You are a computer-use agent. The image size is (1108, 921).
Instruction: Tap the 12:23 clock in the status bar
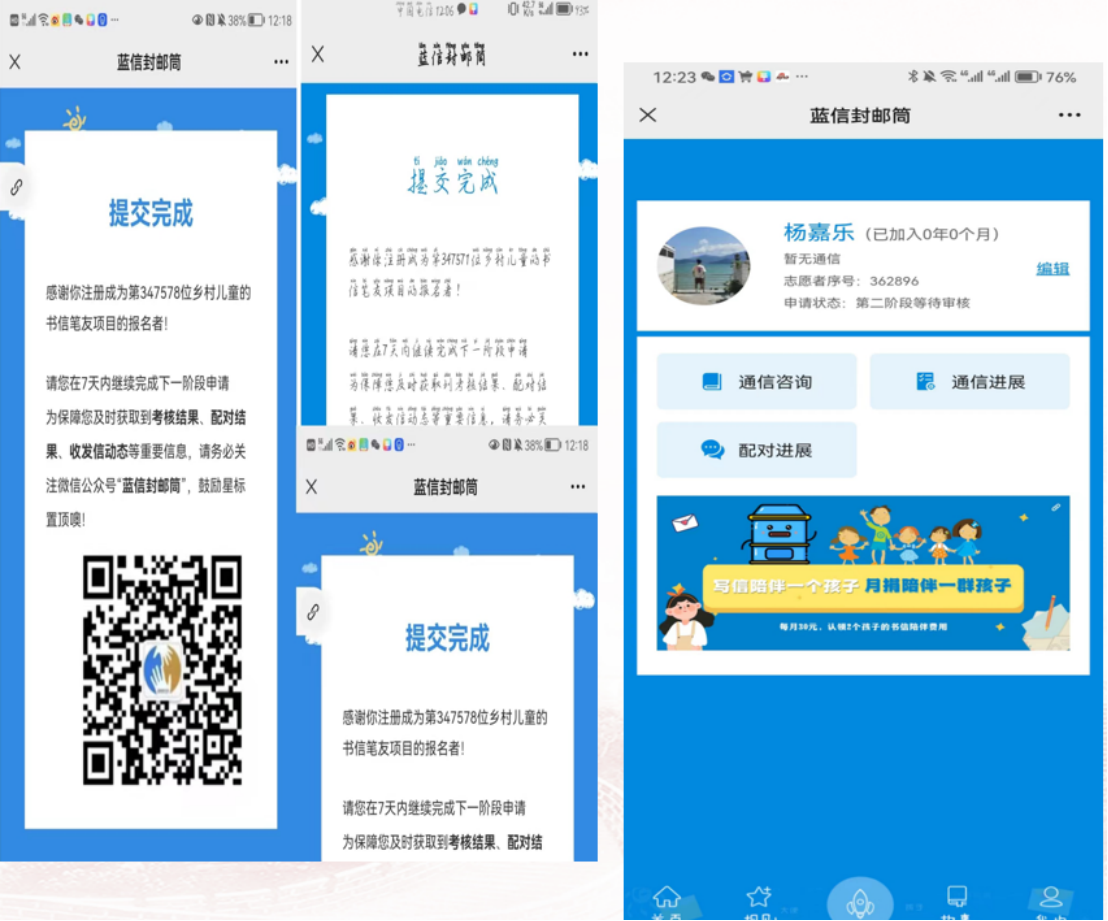click(x=674, y=77)
